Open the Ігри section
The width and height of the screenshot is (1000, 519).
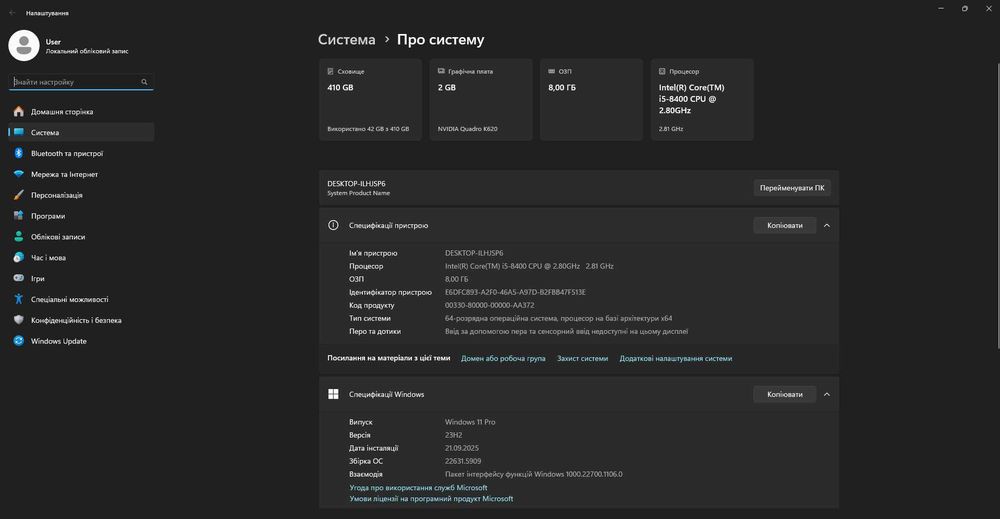click(x=37, y=279)
